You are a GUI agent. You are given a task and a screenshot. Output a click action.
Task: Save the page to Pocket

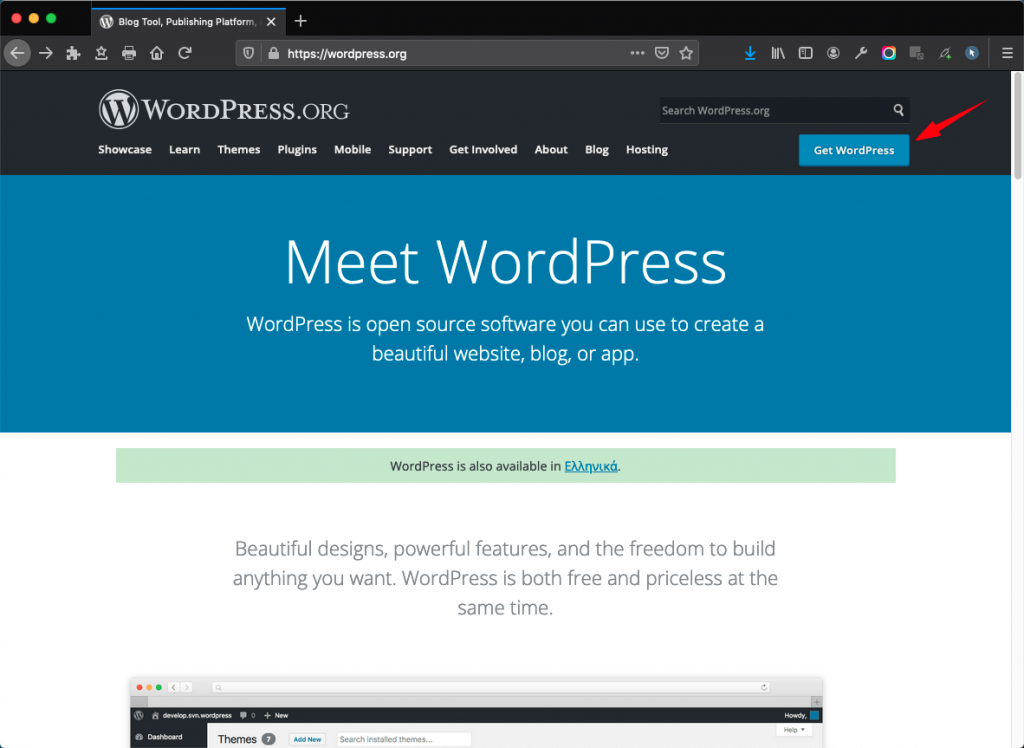click(x=662, y=53)
